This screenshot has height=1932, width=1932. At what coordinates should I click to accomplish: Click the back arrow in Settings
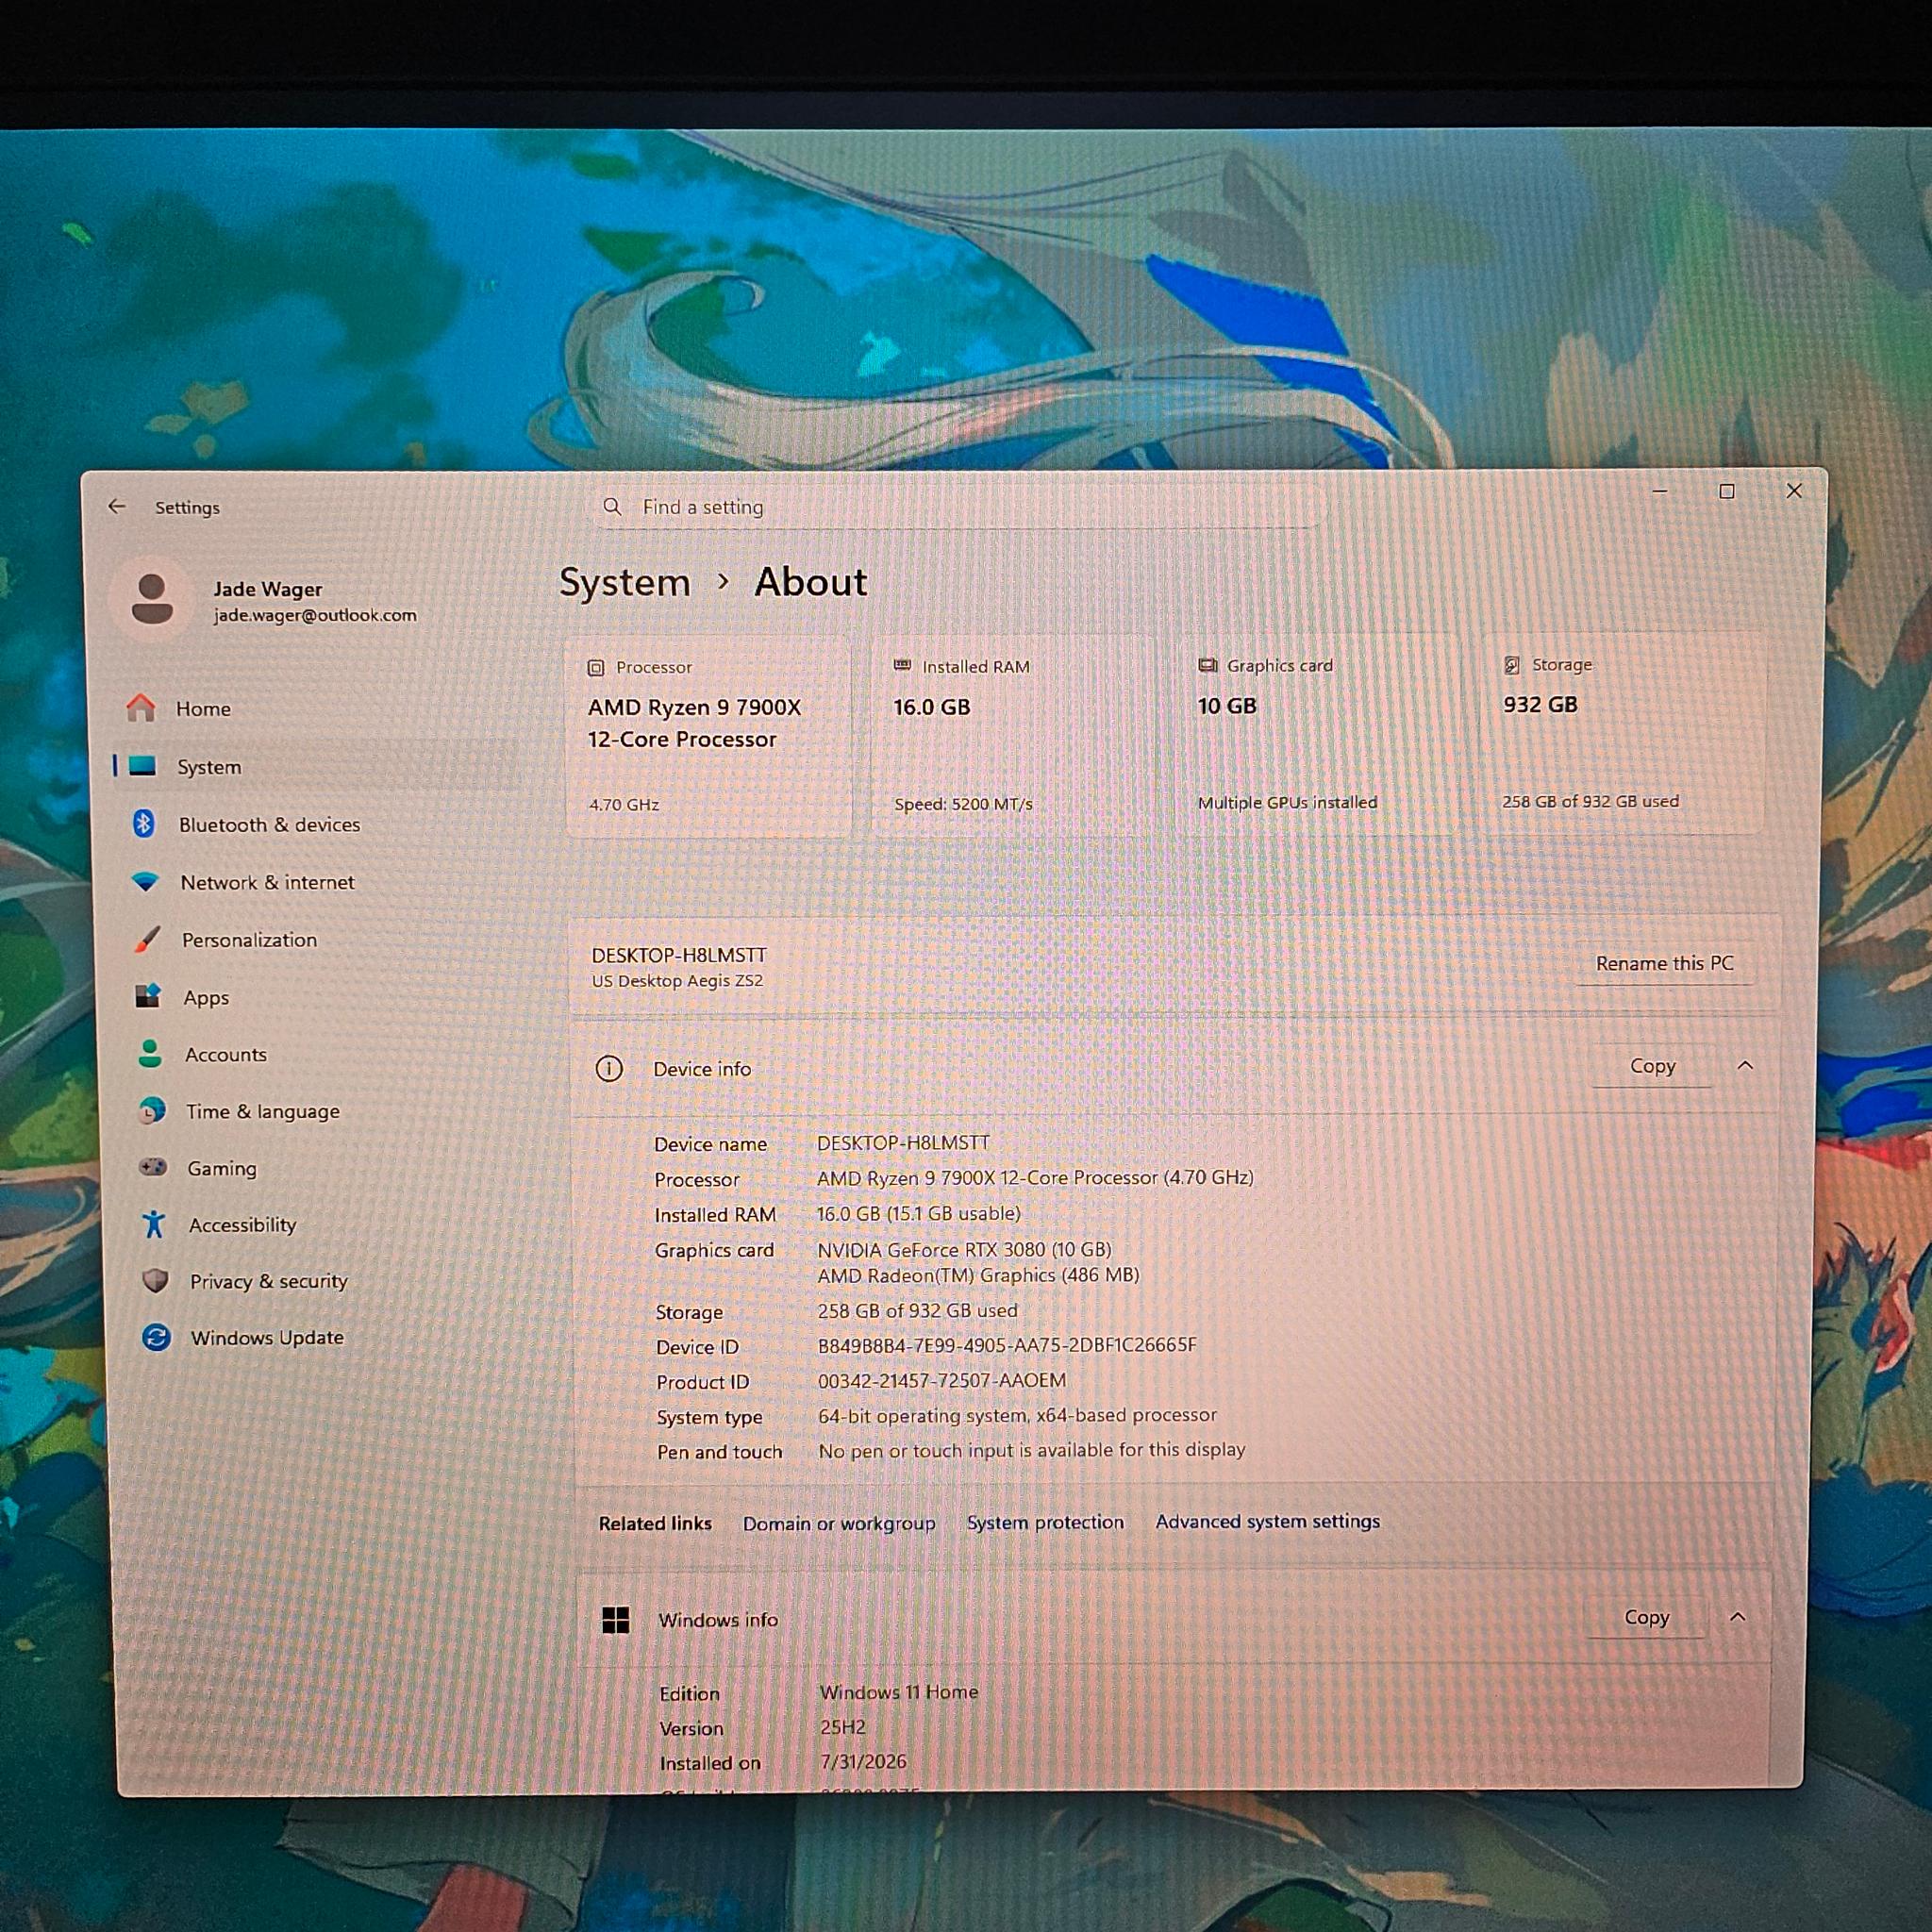[117, 507]
